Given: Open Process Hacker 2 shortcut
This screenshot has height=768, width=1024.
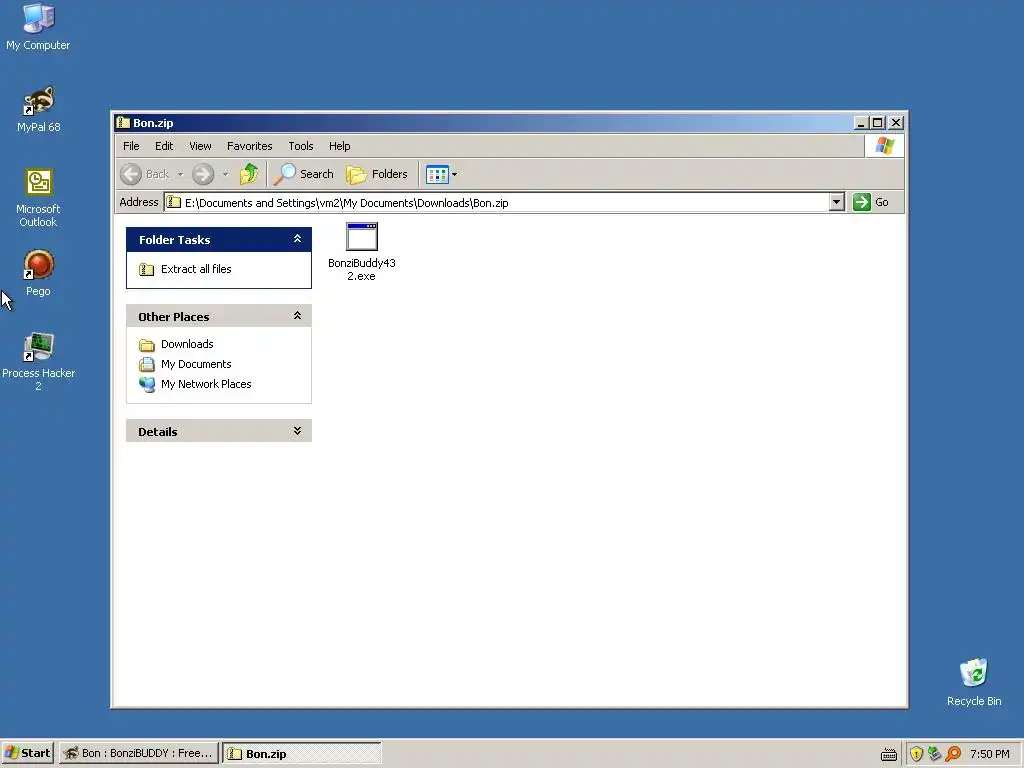Looking at the screenshot, I should [x=38, y=362].
